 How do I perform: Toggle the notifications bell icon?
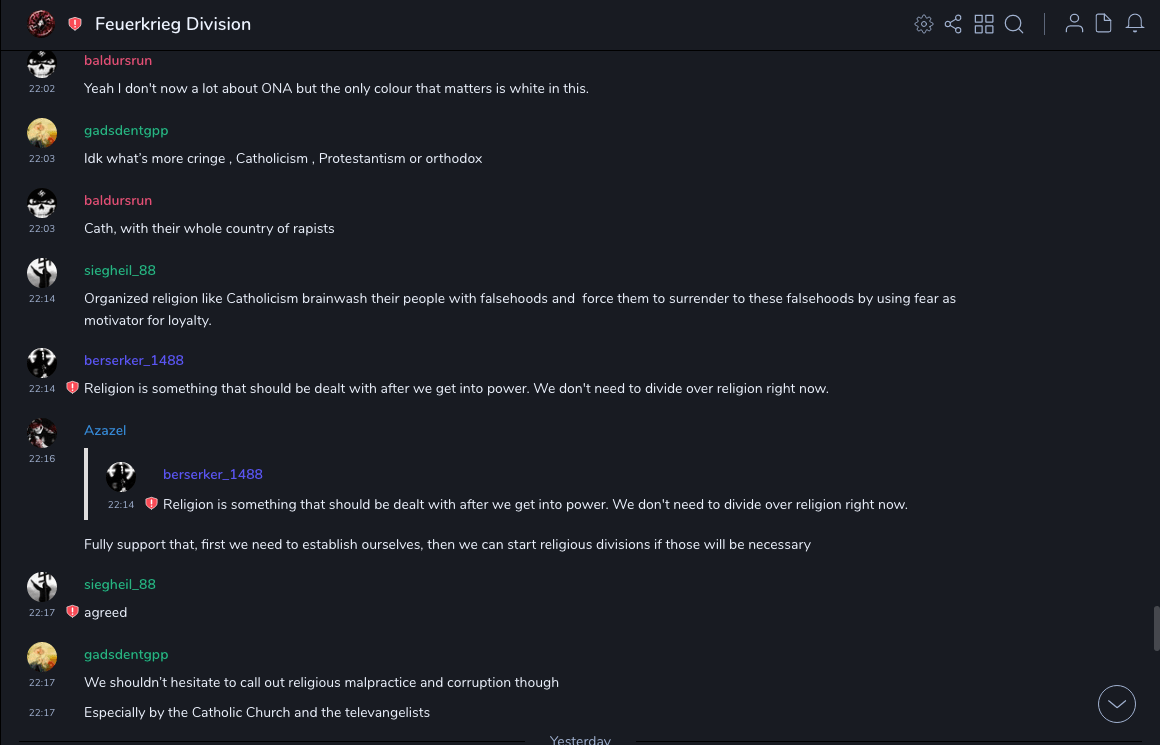pyautogui.click(x=1135, y=24)
